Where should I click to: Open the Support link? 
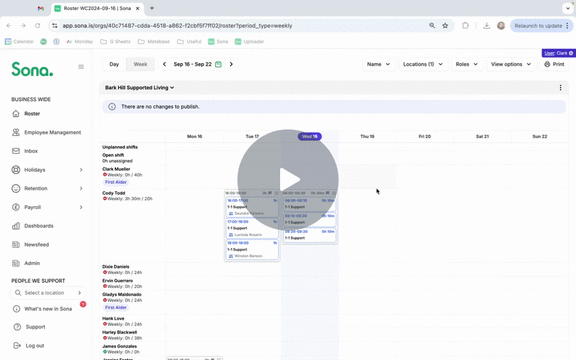coord(35,327)
